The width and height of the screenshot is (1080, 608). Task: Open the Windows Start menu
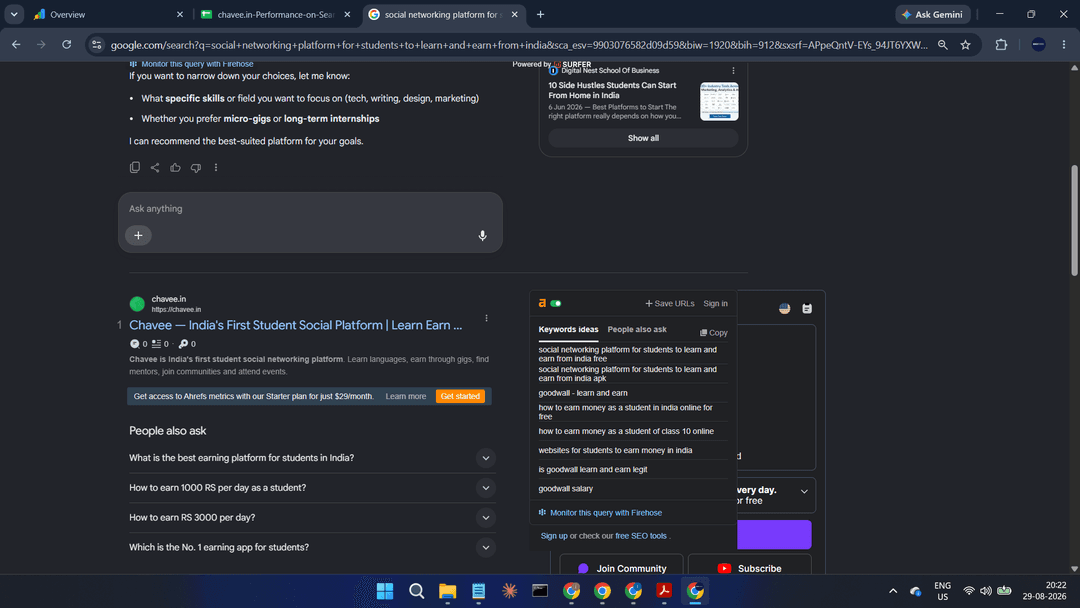click(385, 591)
